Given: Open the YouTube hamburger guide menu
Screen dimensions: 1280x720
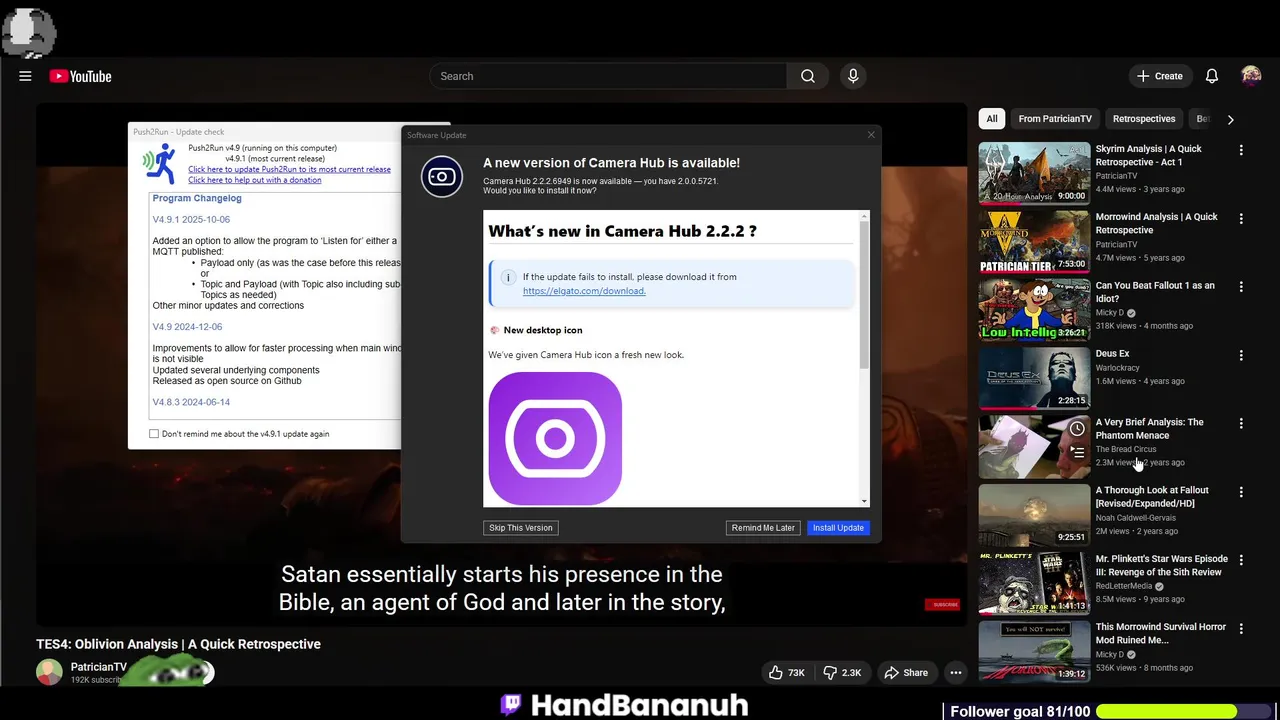Looking at the screenshot, I should point(25,76).
